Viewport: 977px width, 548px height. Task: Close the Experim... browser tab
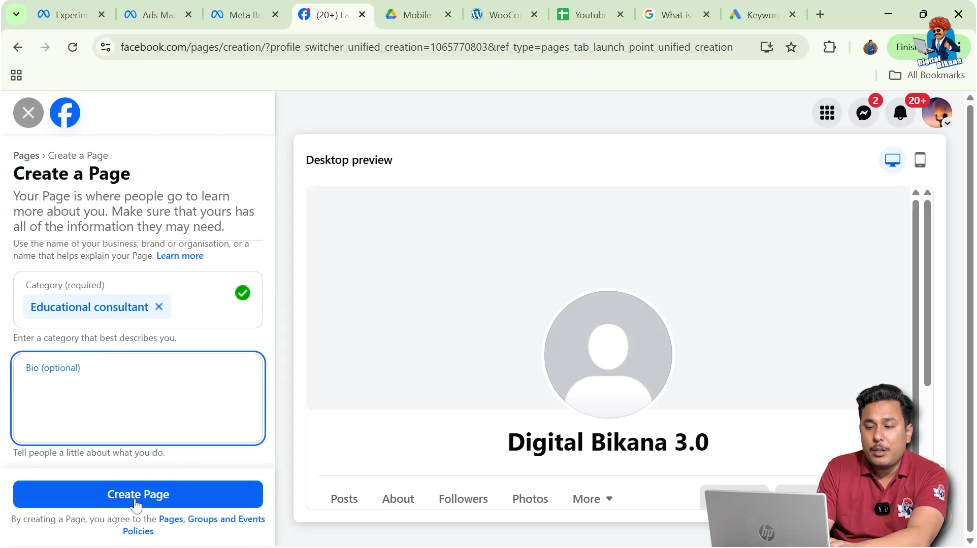(102, 14)
